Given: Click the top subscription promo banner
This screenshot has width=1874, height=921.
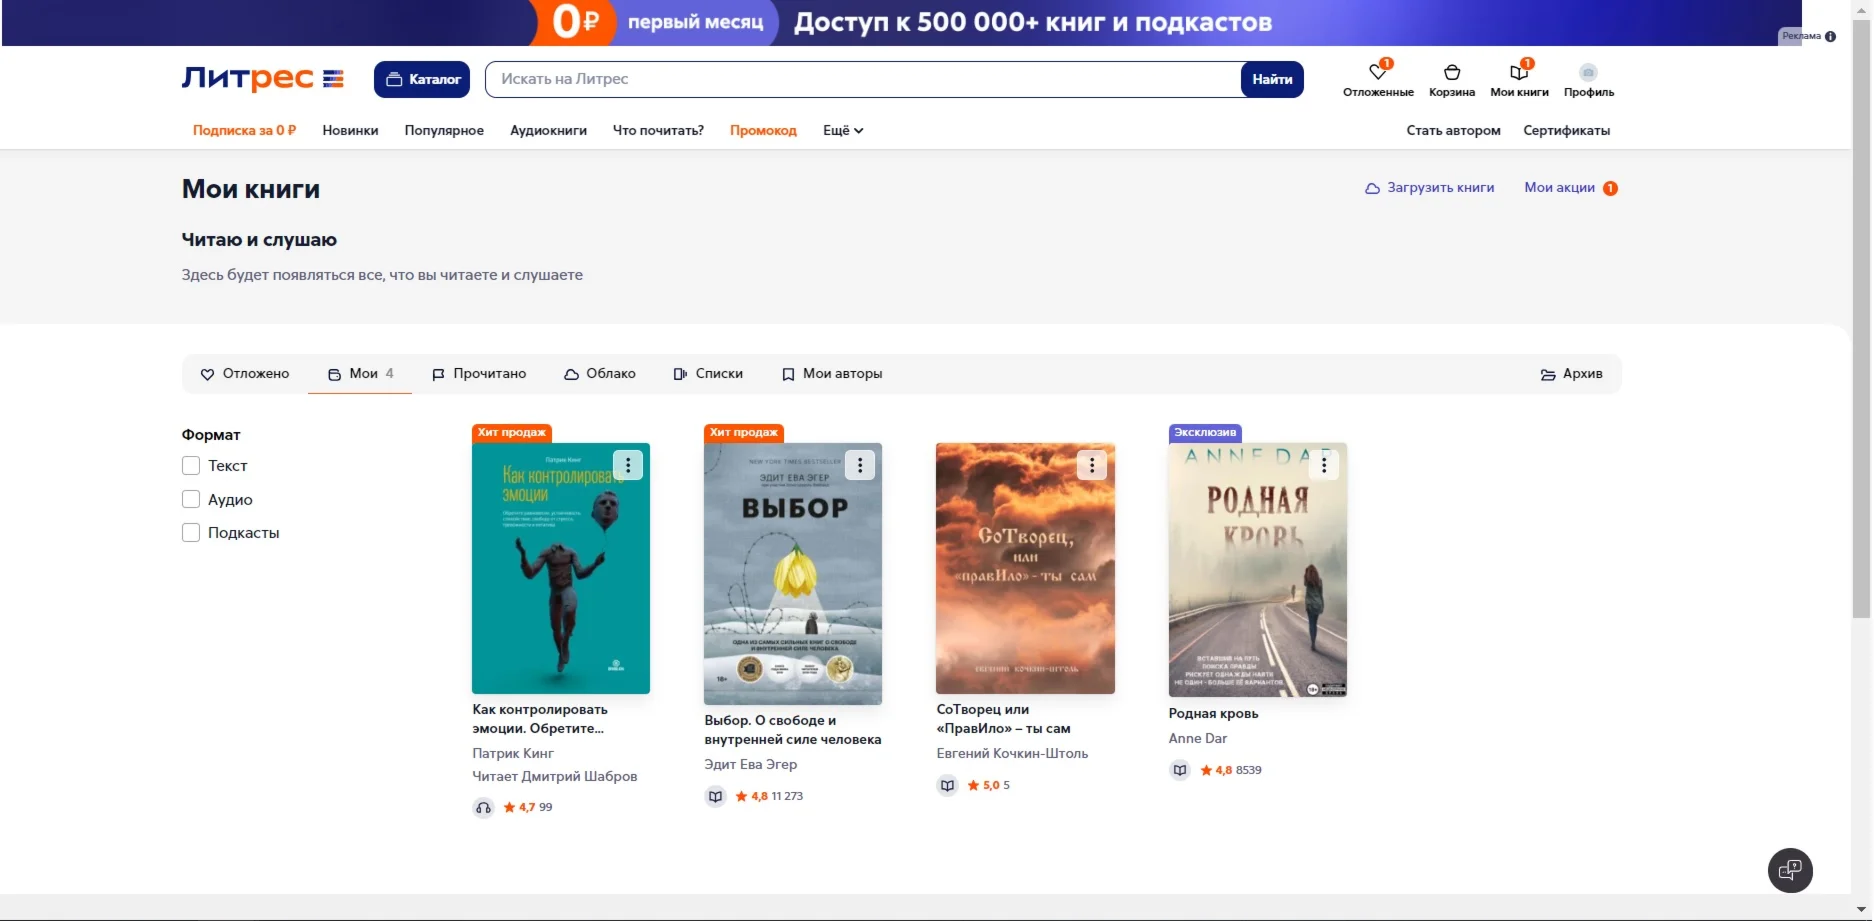Looking at the screenshot, I should [x=901, y=22].
